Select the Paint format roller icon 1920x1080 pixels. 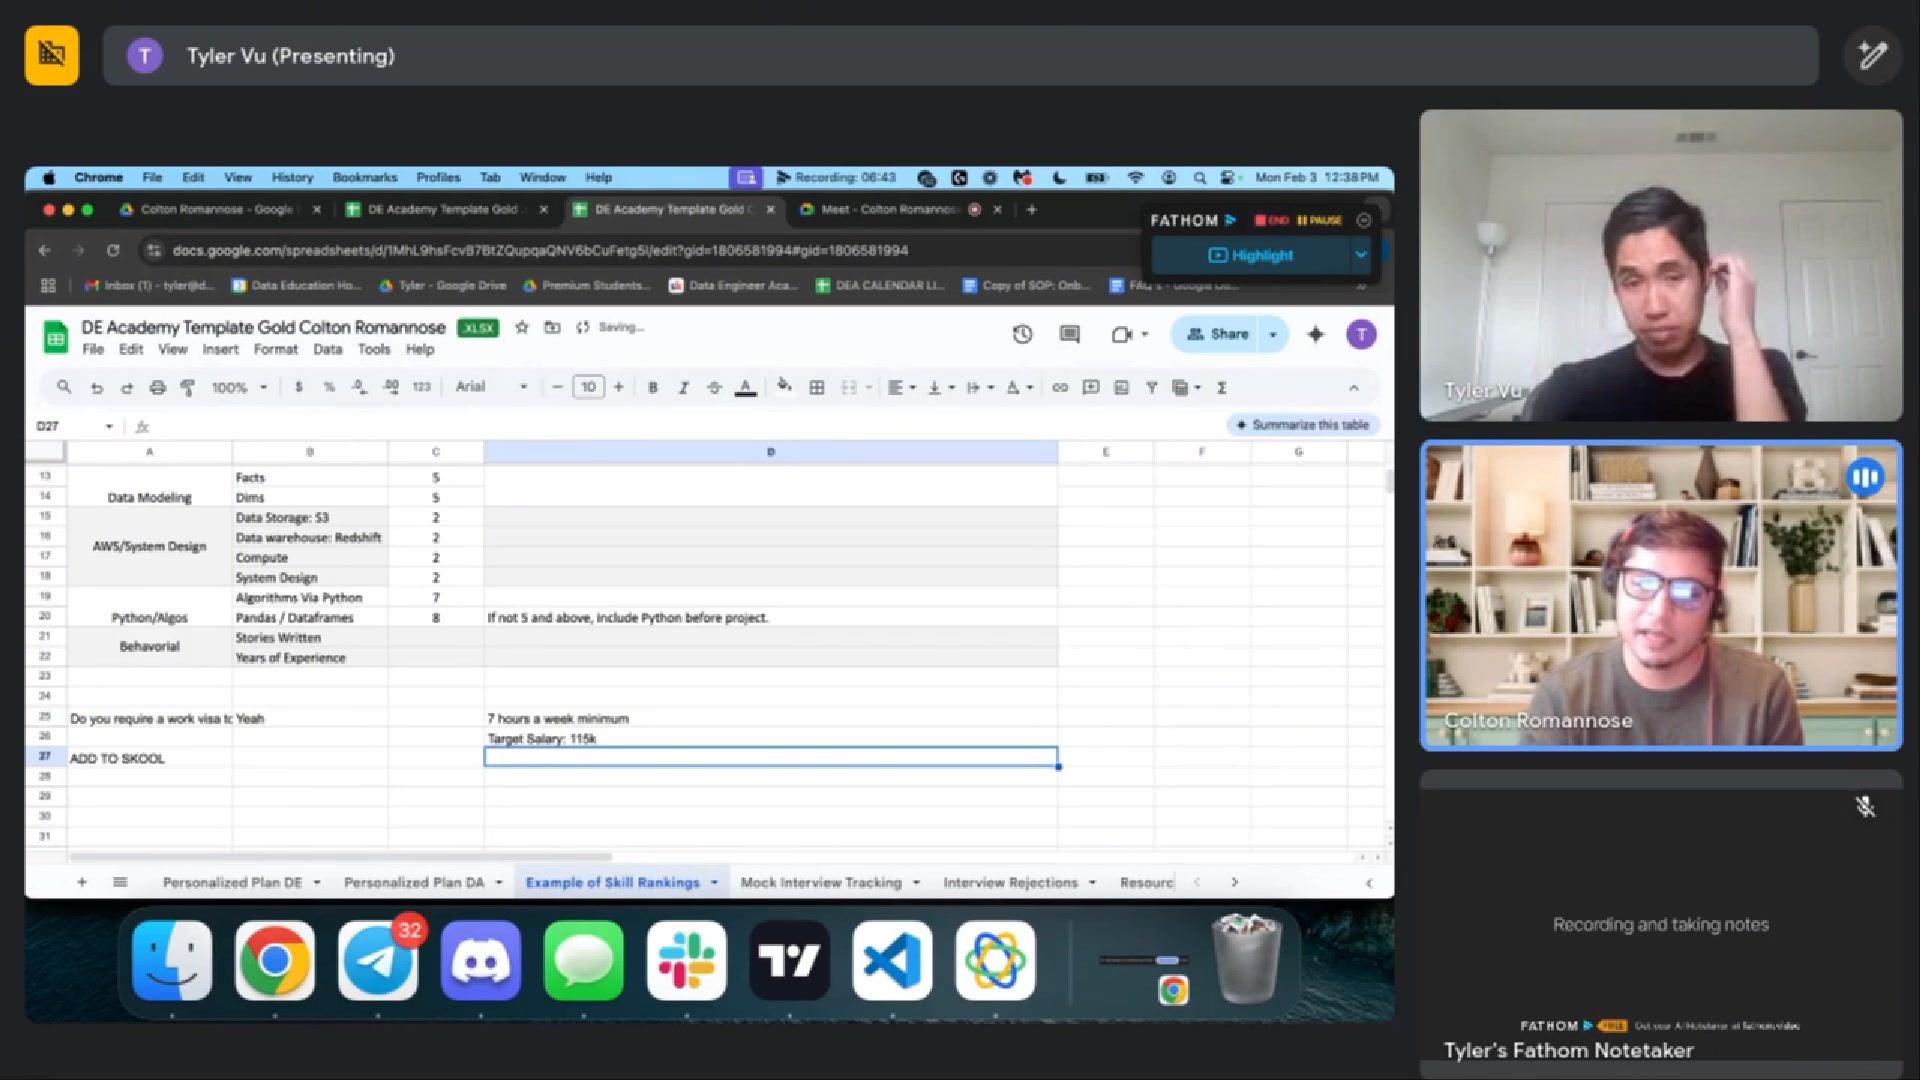click(187, 388)
